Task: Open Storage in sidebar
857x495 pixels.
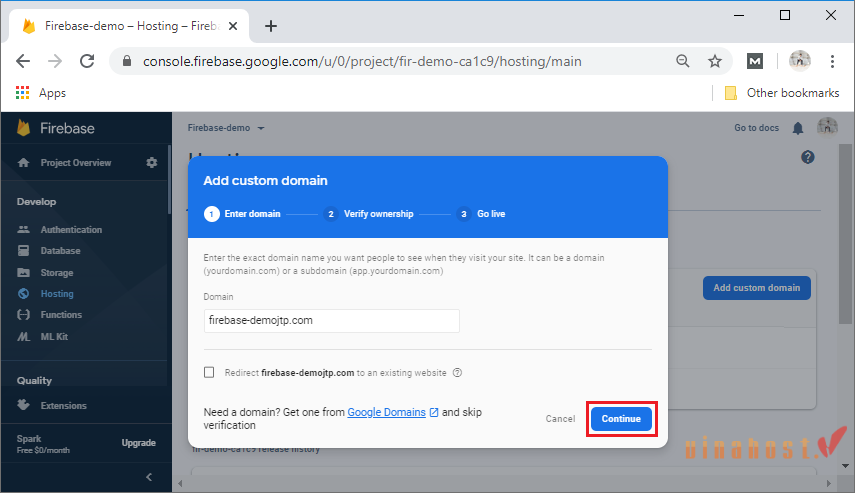Action: 56,273
